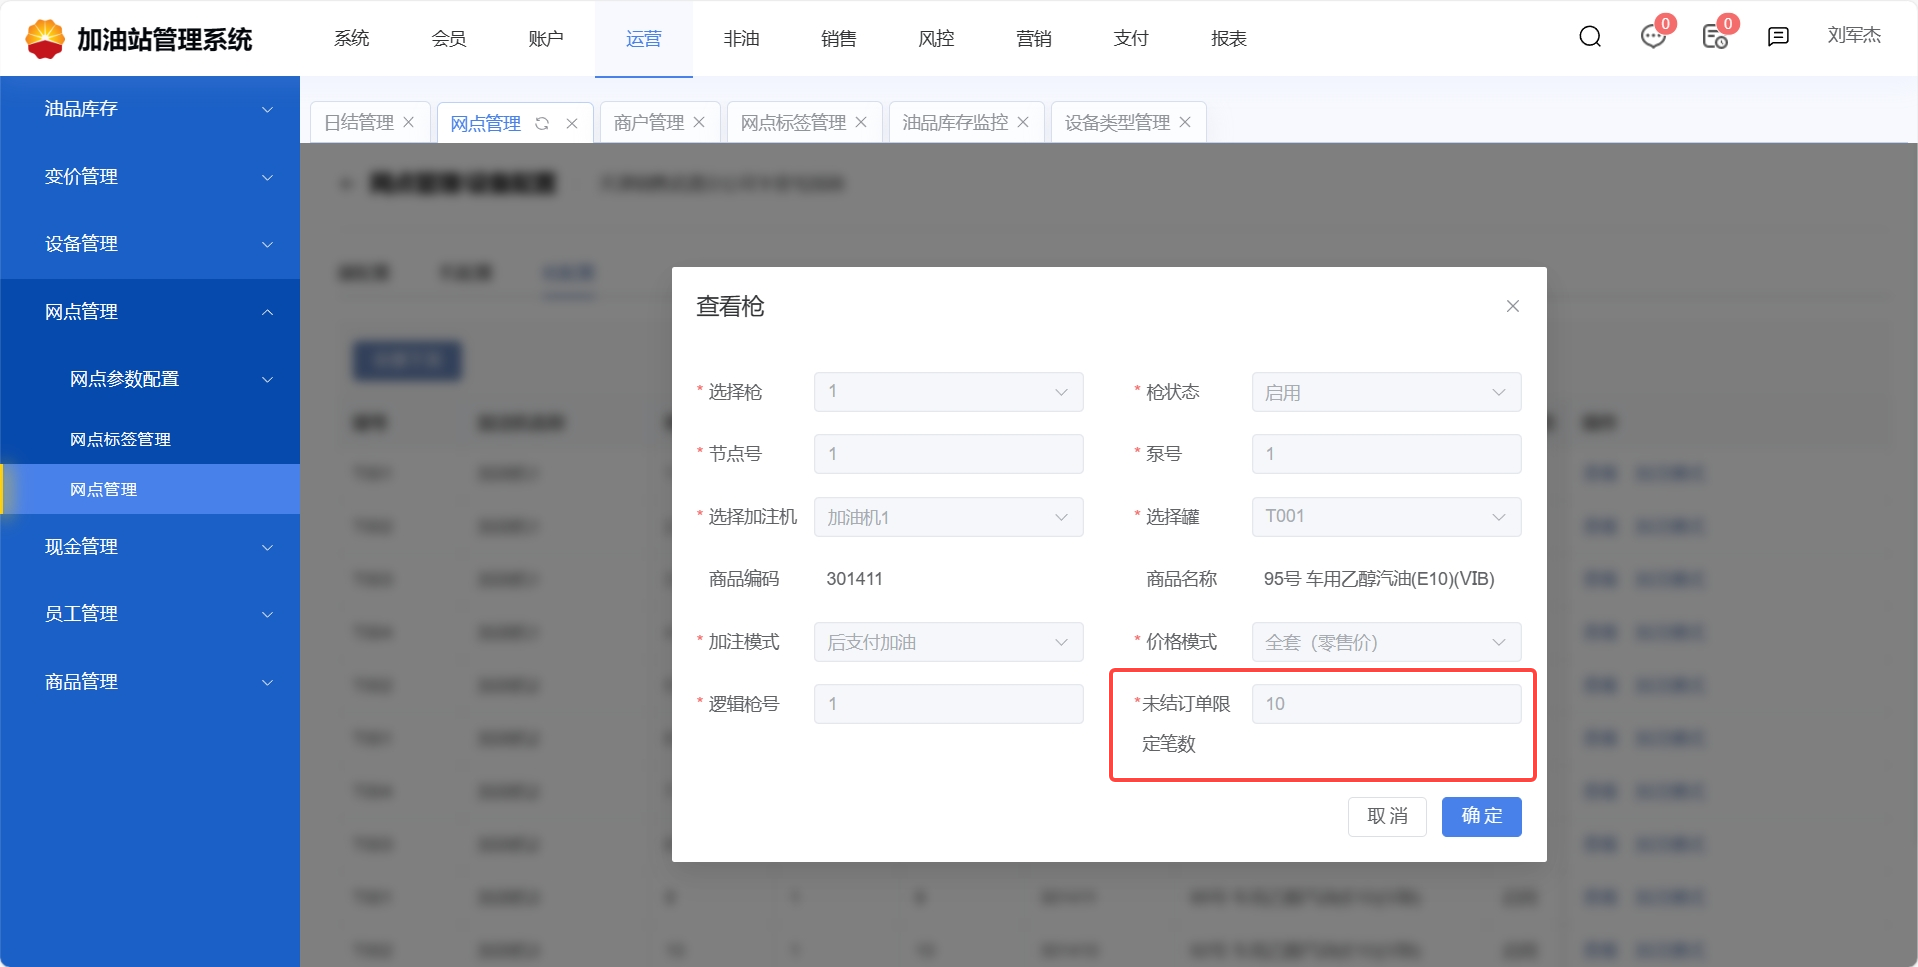Click the 未结订单限定笔数 input field

(1385, 704)
